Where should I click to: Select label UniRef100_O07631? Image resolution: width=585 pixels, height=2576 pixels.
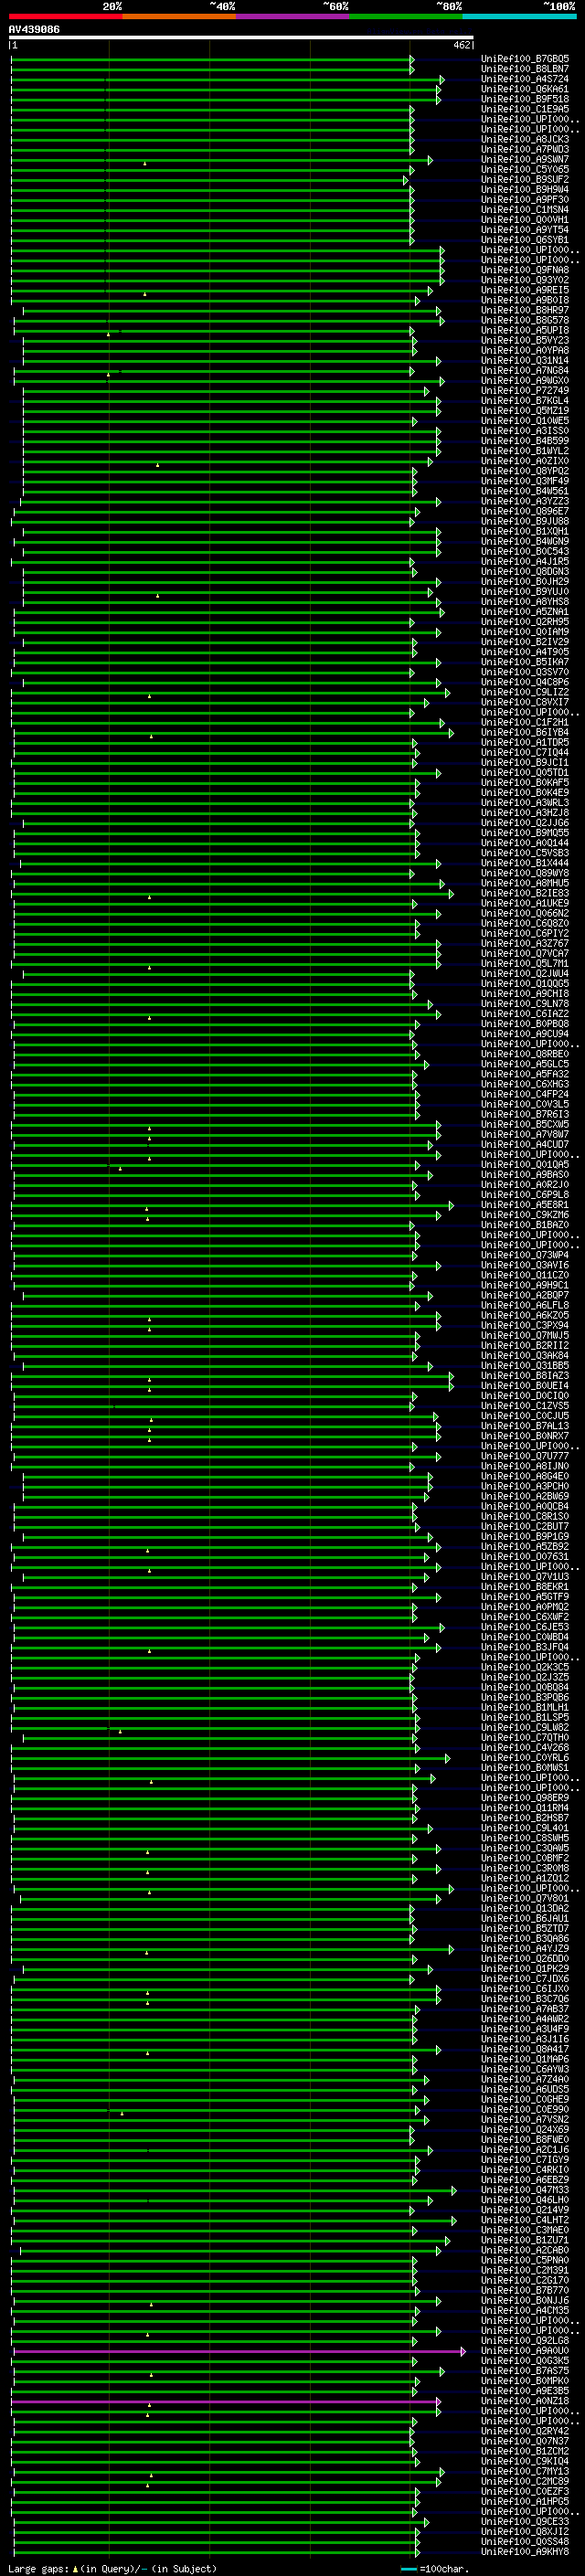click(x=525, y=1557)
